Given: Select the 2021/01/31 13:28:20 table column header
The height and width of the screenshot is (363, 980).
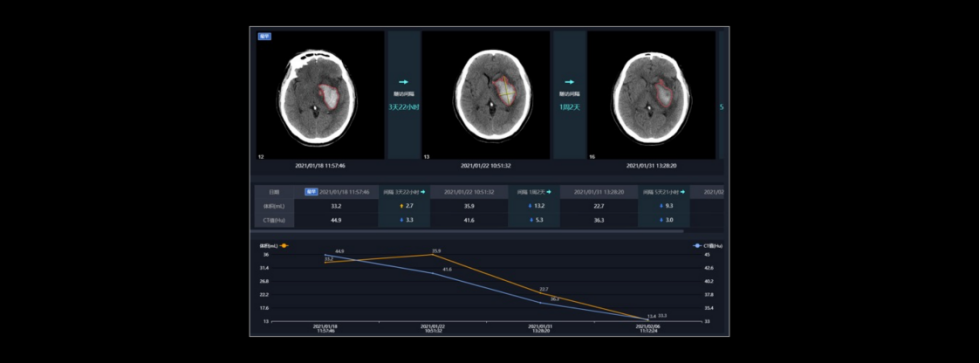Looking at the screenshot, I should click(x=599, y=192).
